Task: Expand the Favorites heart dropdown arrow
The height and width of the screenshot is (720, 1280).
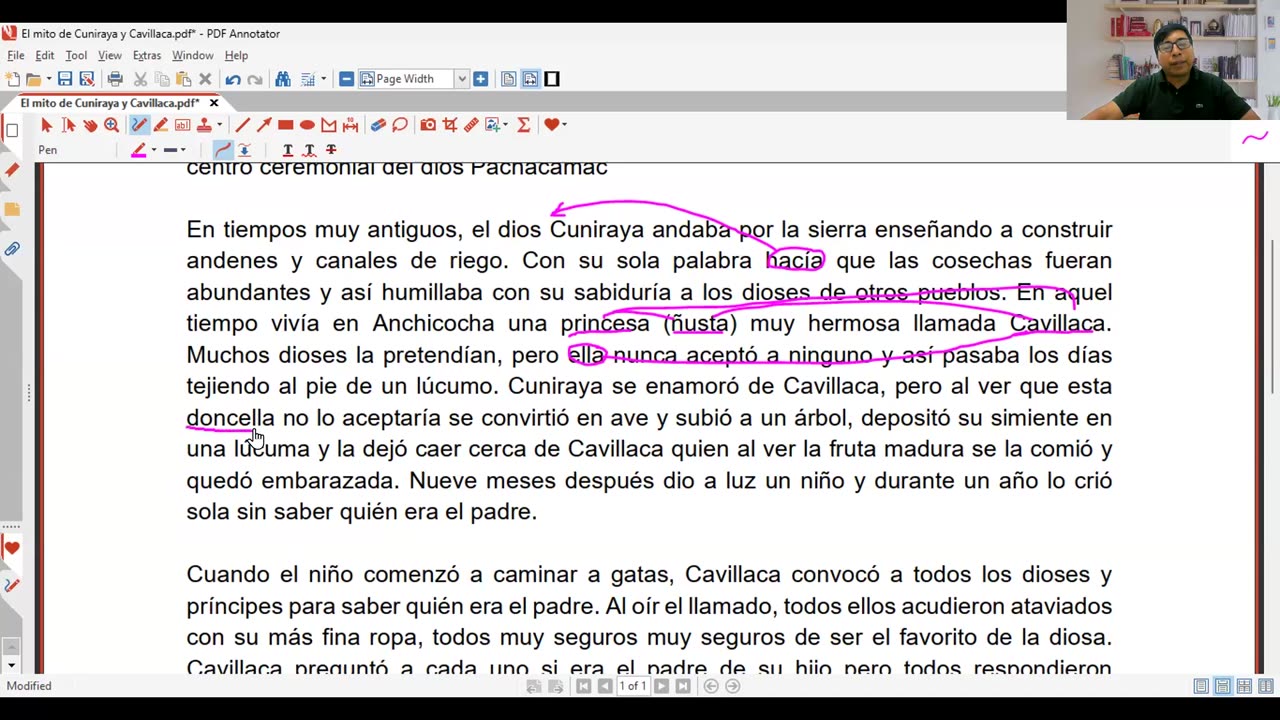Action: 565,125
